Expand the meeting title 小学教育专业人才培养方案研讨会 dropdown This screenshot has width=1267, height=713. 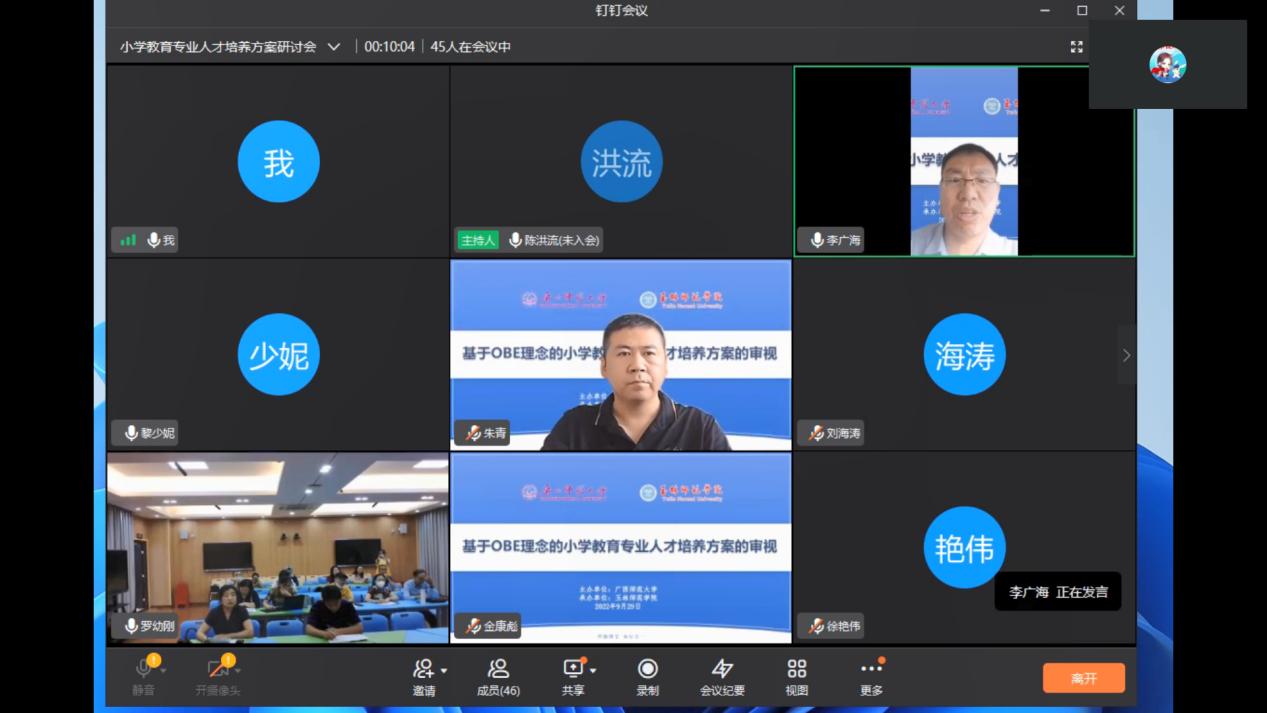point(334,47)
